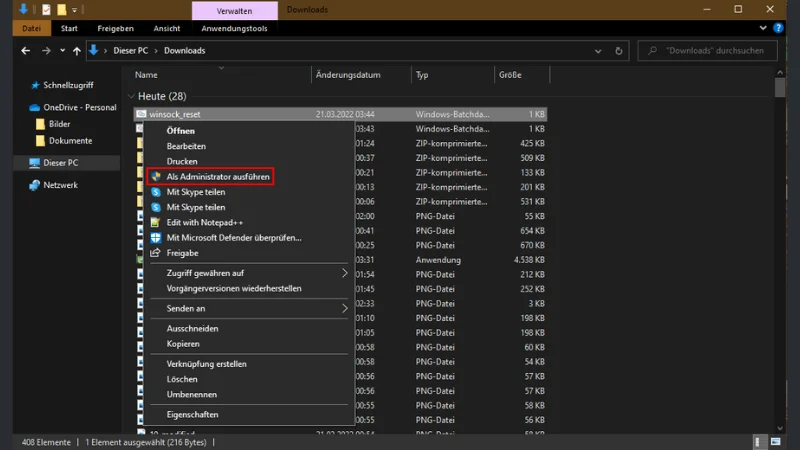Image resolution: width=800 pixels, height=450 pixels.
Task: Open Schnellzugriff in the navigation pane
Action: point(68,85)
